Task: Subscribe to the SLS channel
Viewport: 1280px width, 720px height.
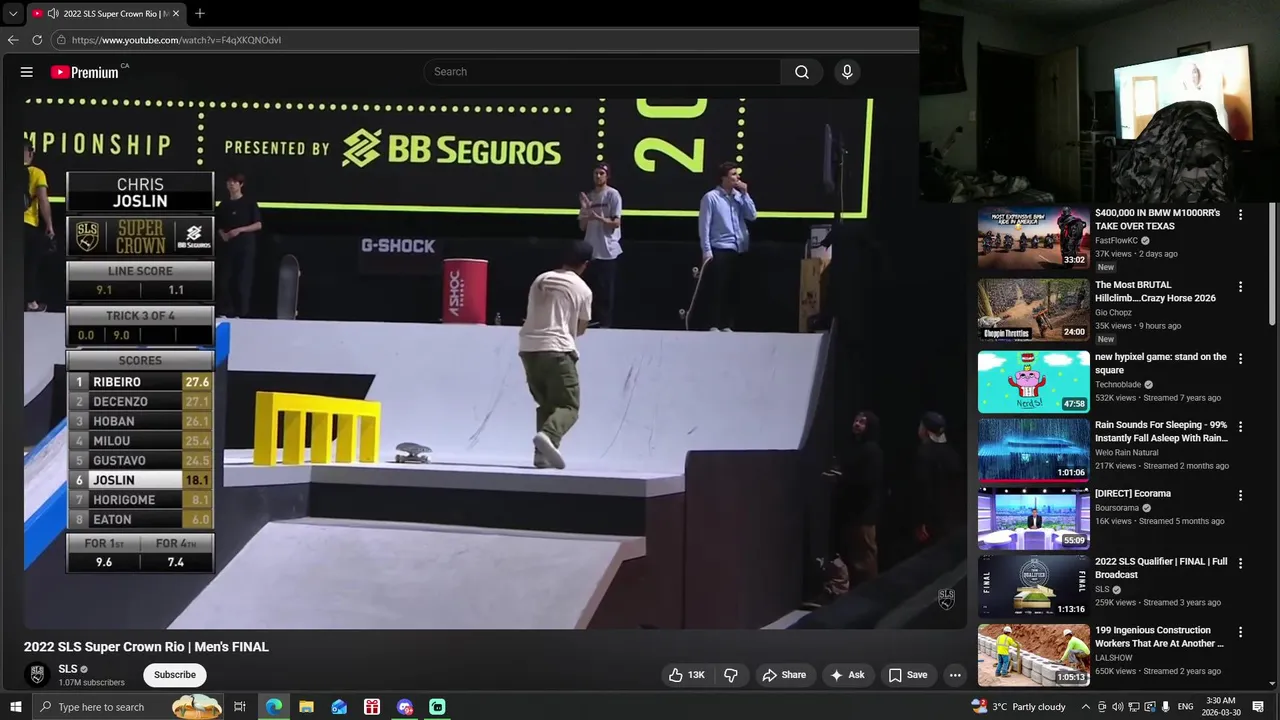Action: click(x=175, y=675)
